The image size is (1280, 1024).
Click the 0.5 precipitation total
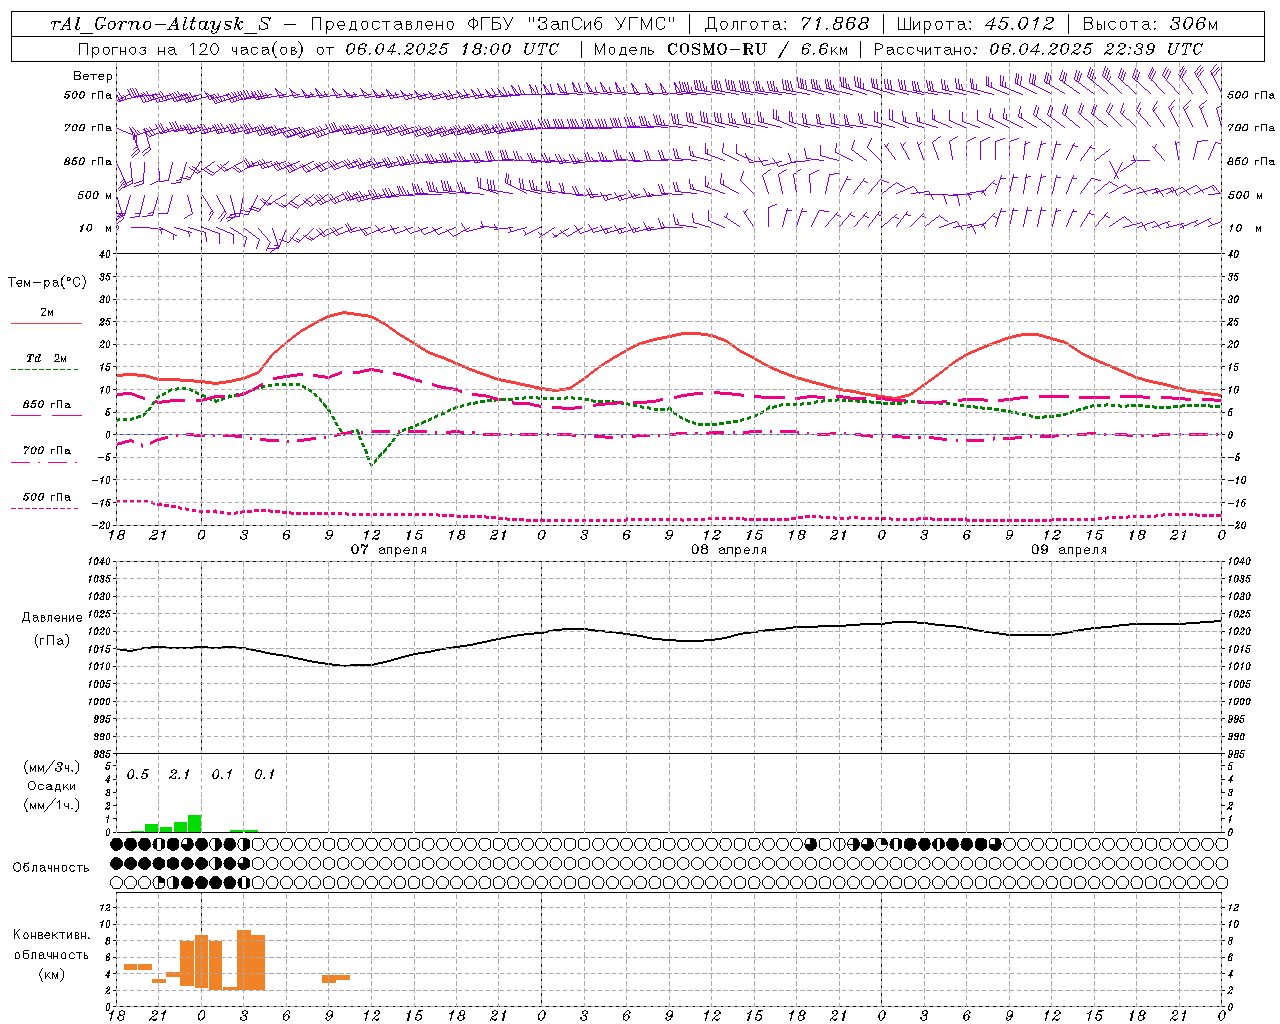tap(138, 774)
